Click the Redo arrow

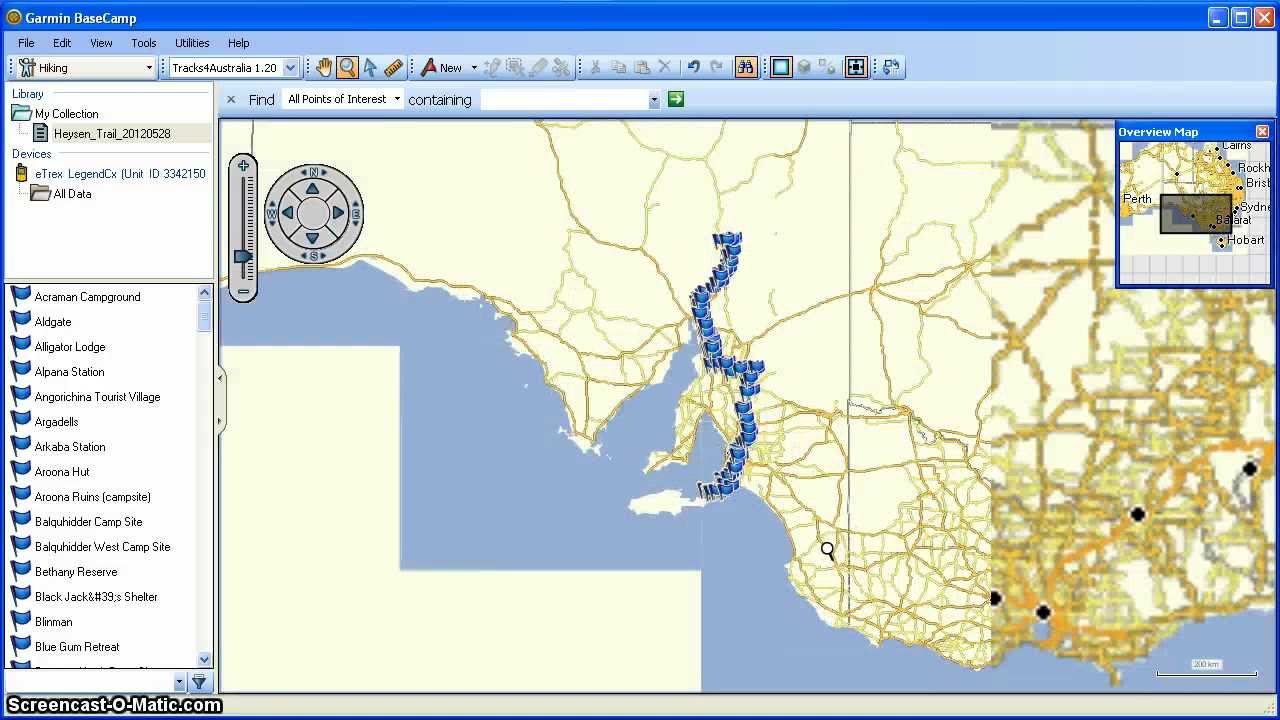(x=716, y=68)
